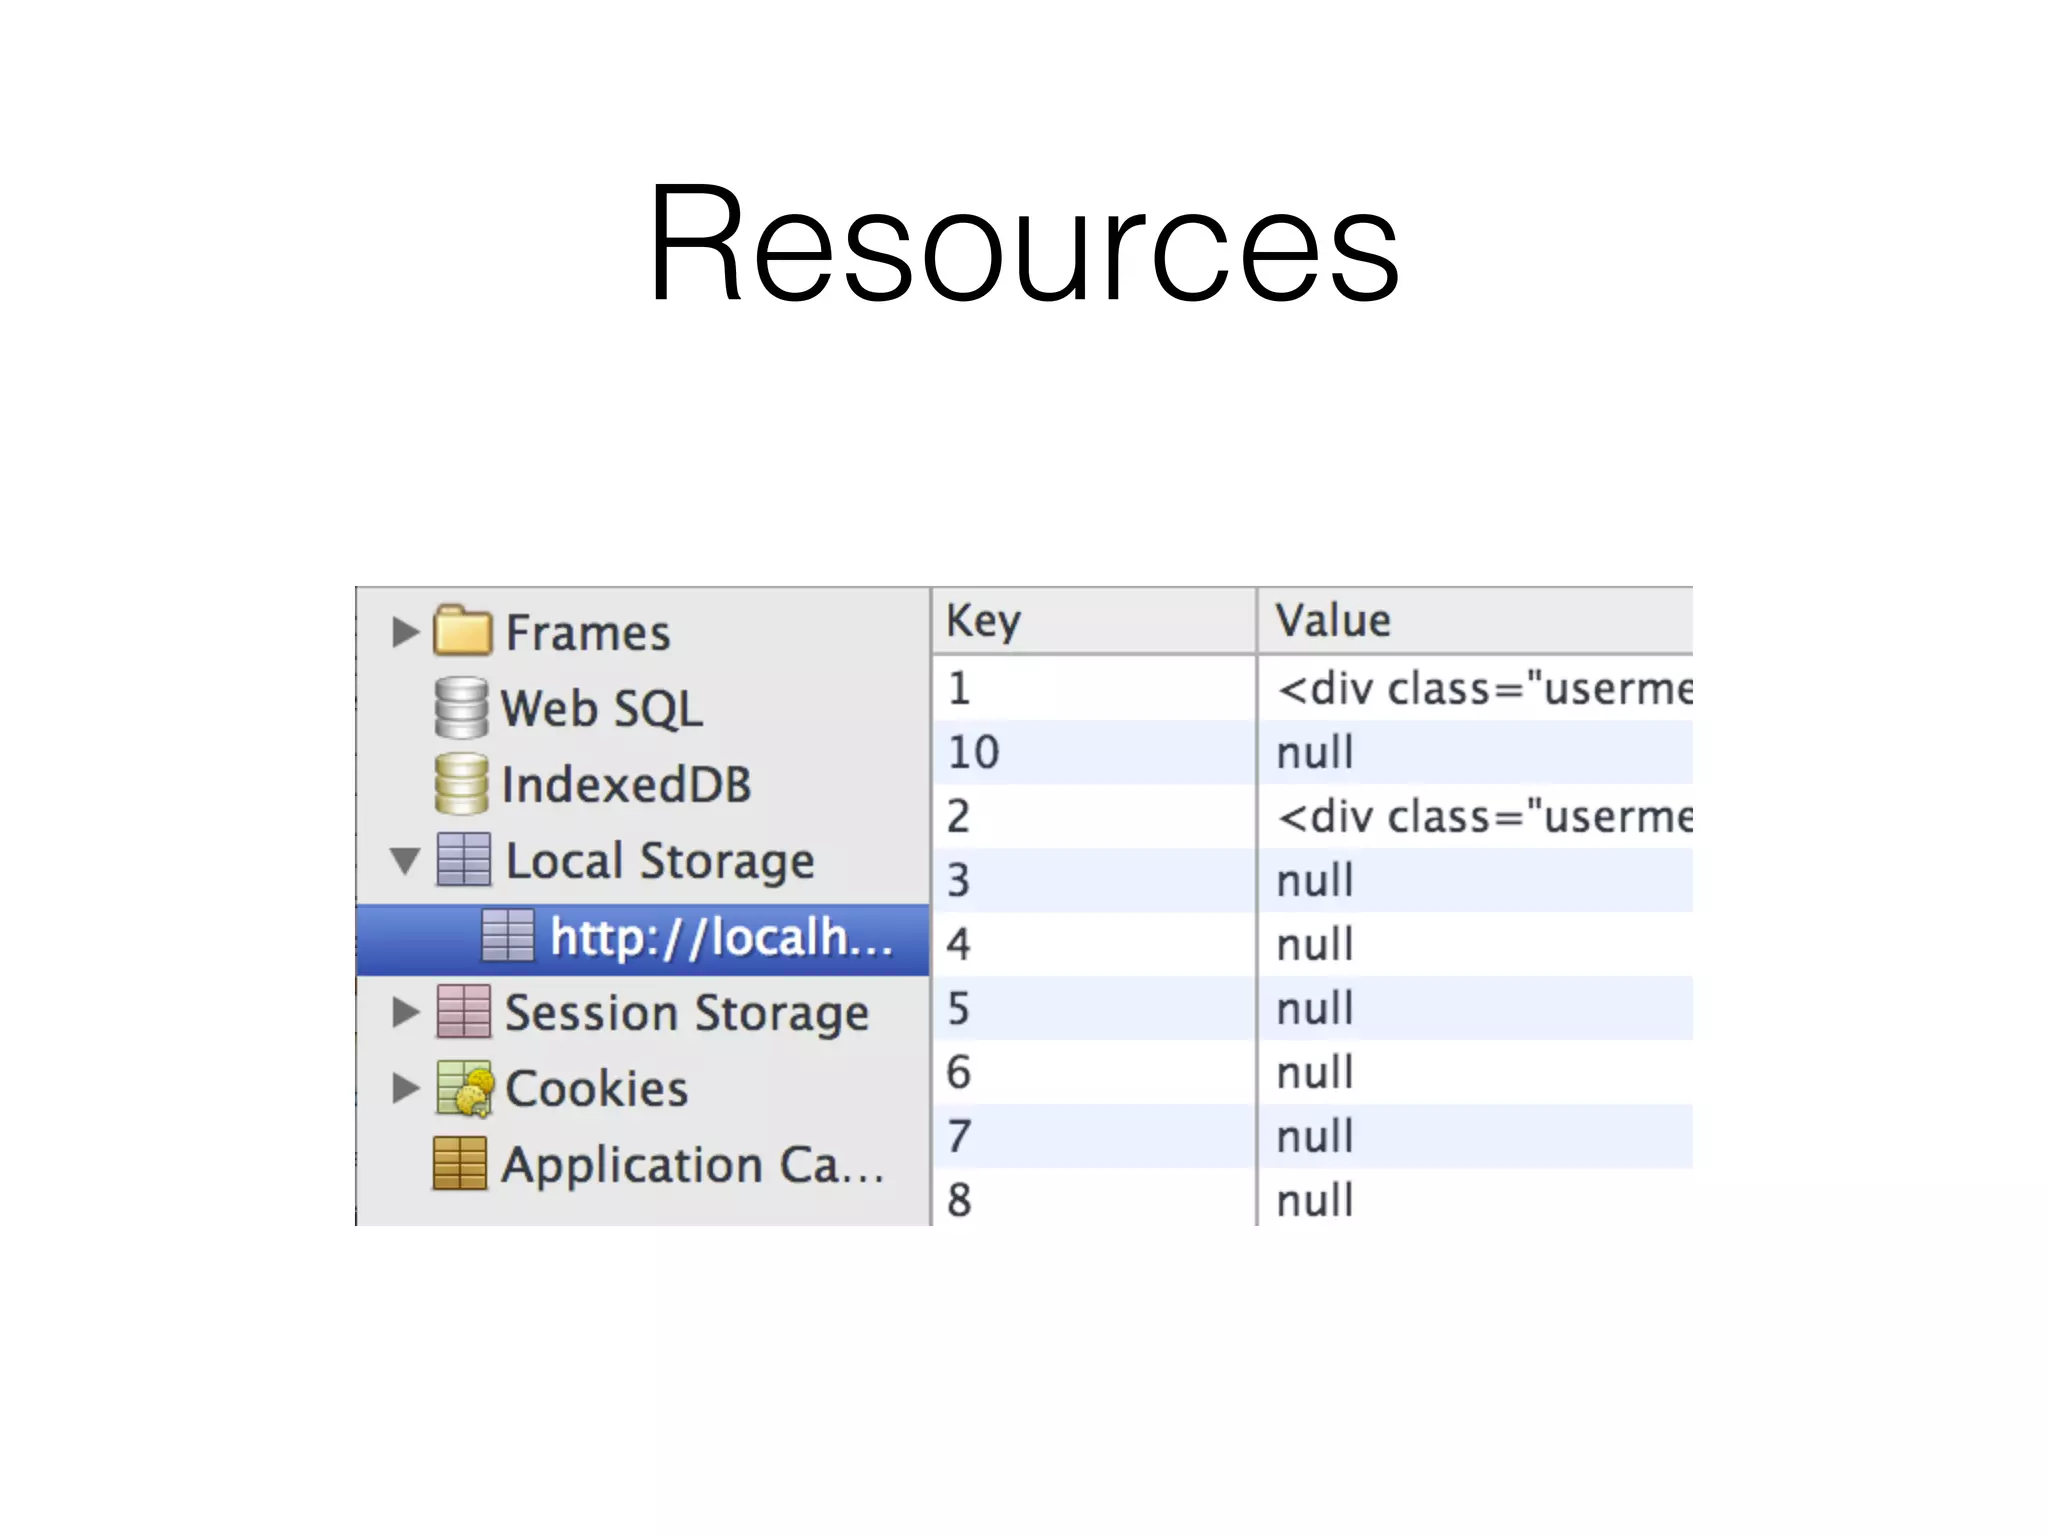This screenshot has width=2048, height=1536.
Task: Click the Frames folder icon
Action: [x=462, y=630]
